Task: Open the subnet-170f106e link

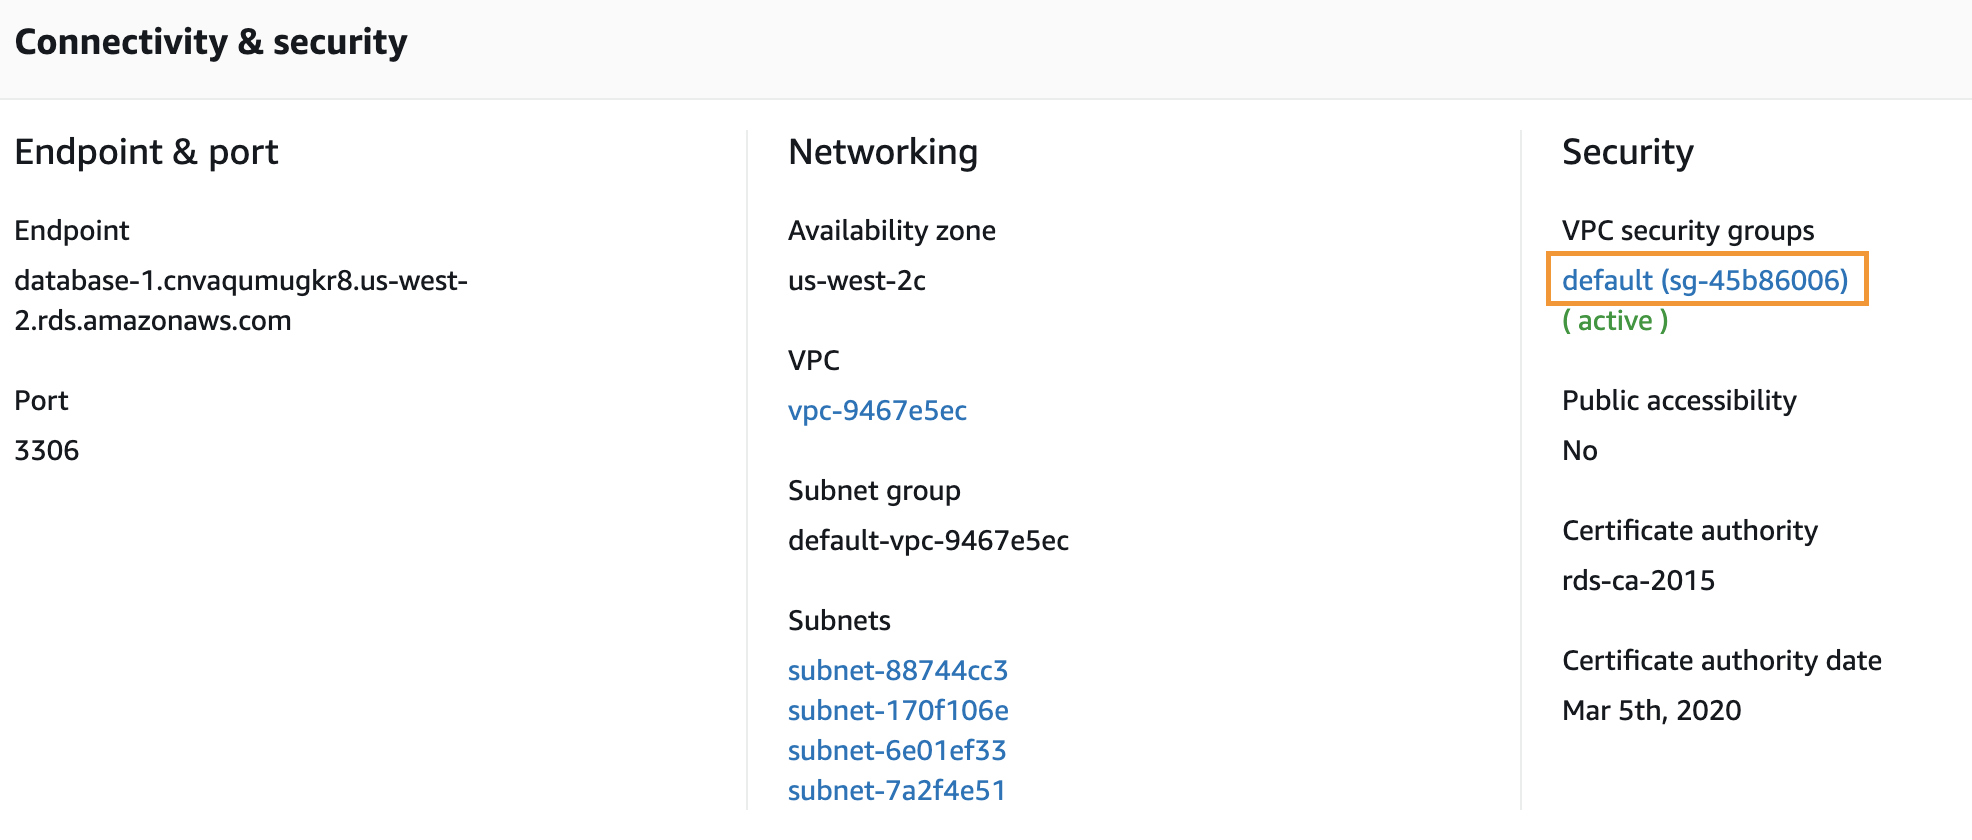Action: tap(898, 710)
